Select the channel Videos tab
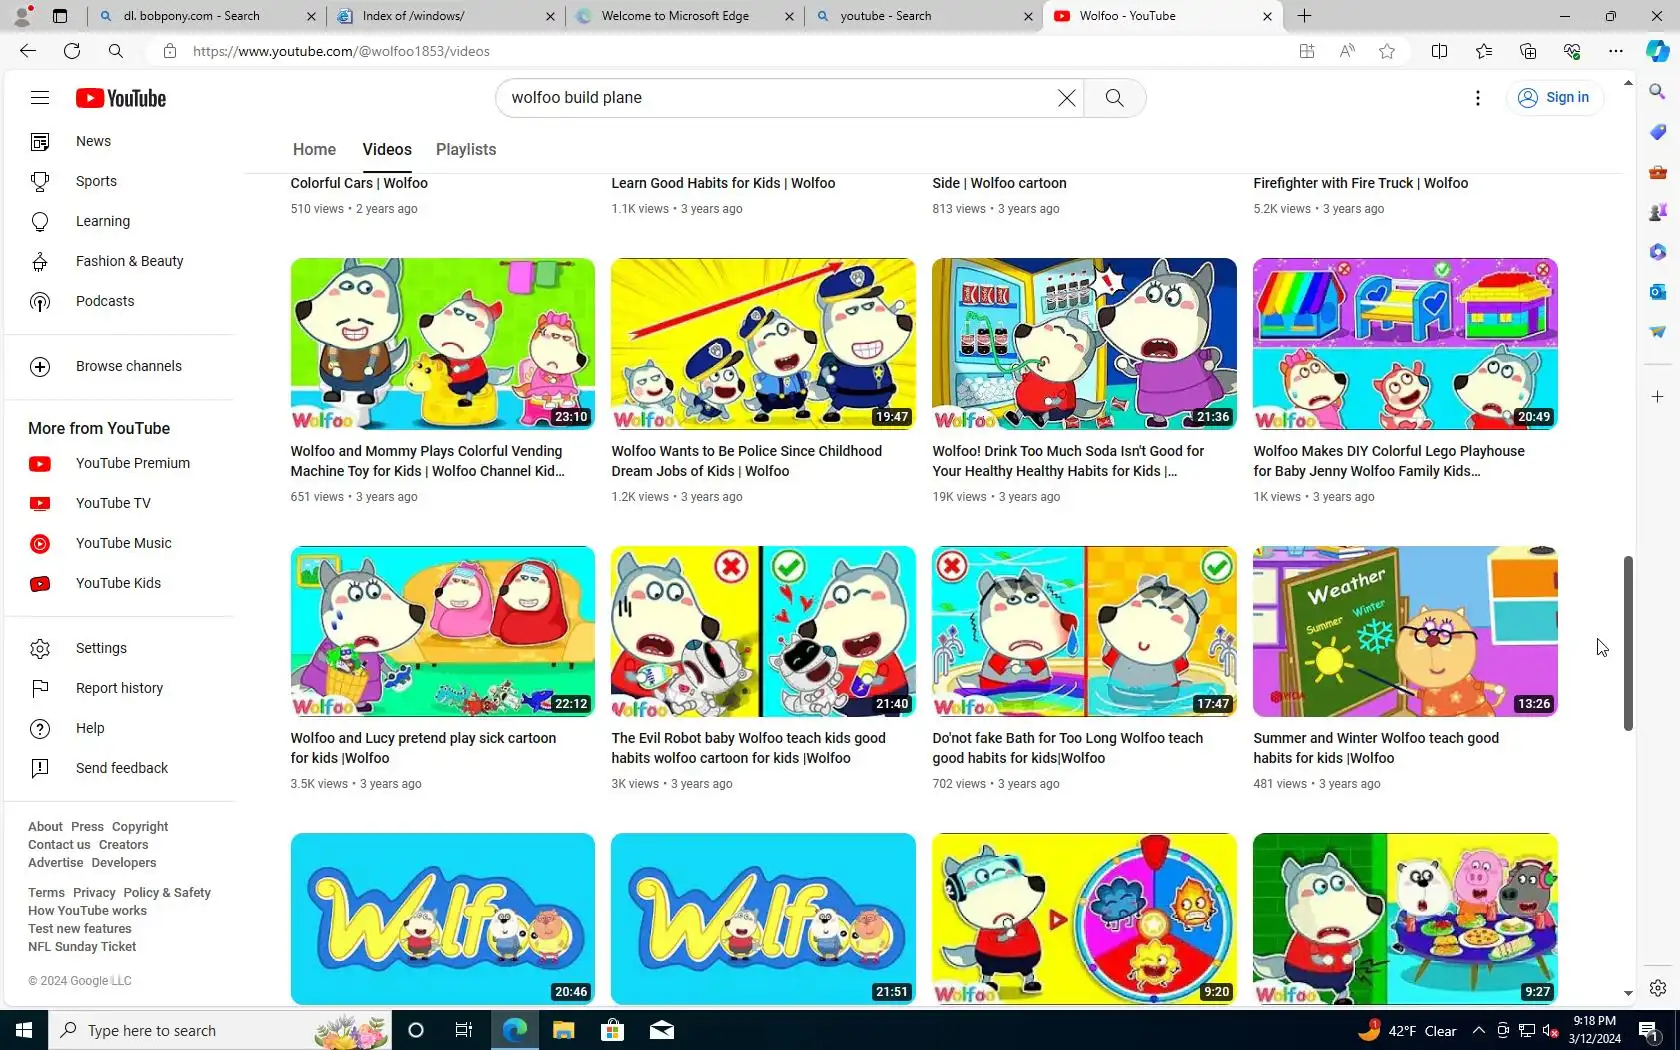 coord(387,150)
